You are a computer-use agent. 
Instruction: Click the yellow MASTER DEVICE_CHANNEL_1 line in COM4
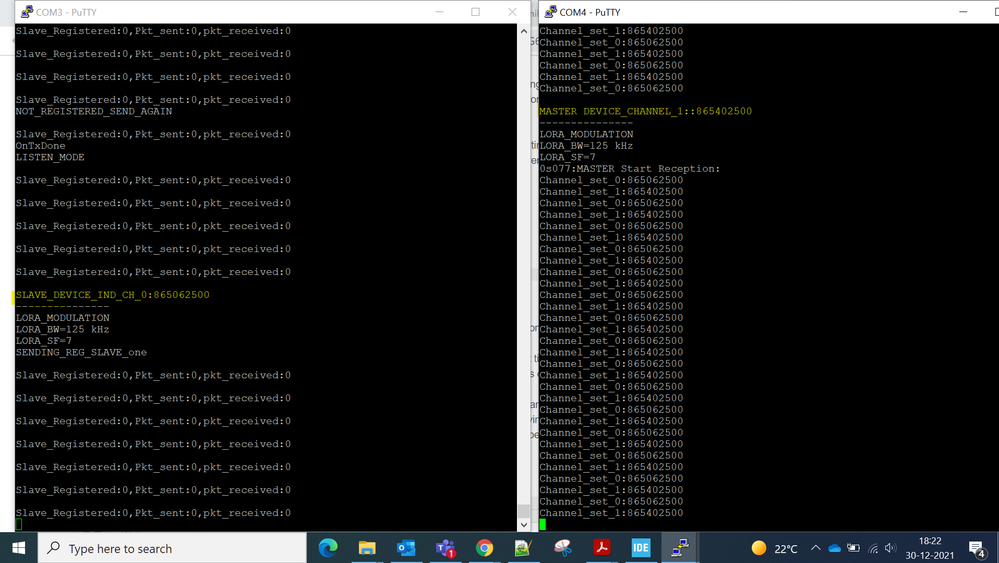click(x=645, y=111)
